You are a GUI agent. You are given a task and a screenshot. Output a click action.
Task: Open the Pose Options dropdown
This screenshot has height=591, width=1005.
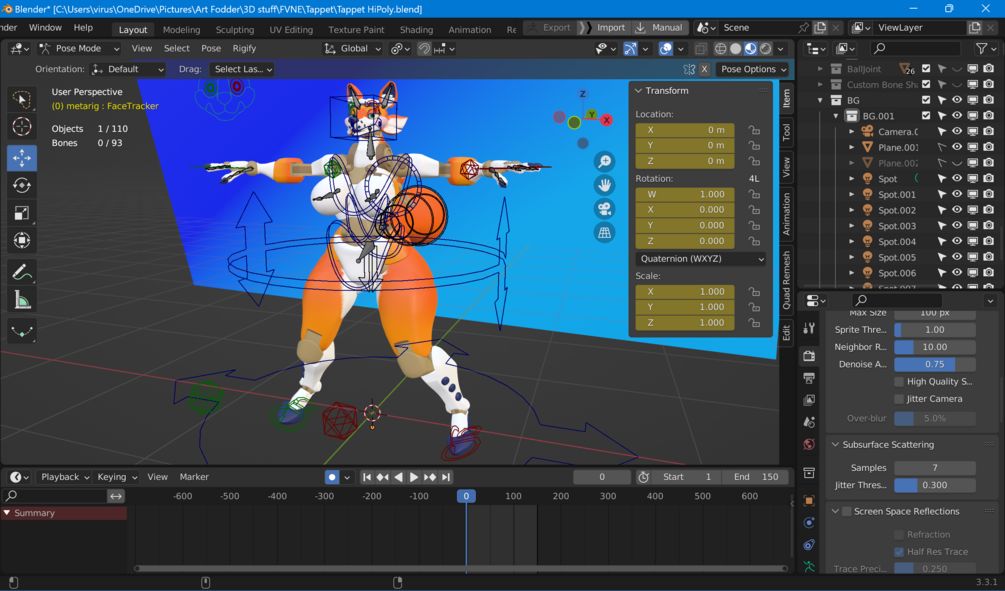[x=752, y=69]
